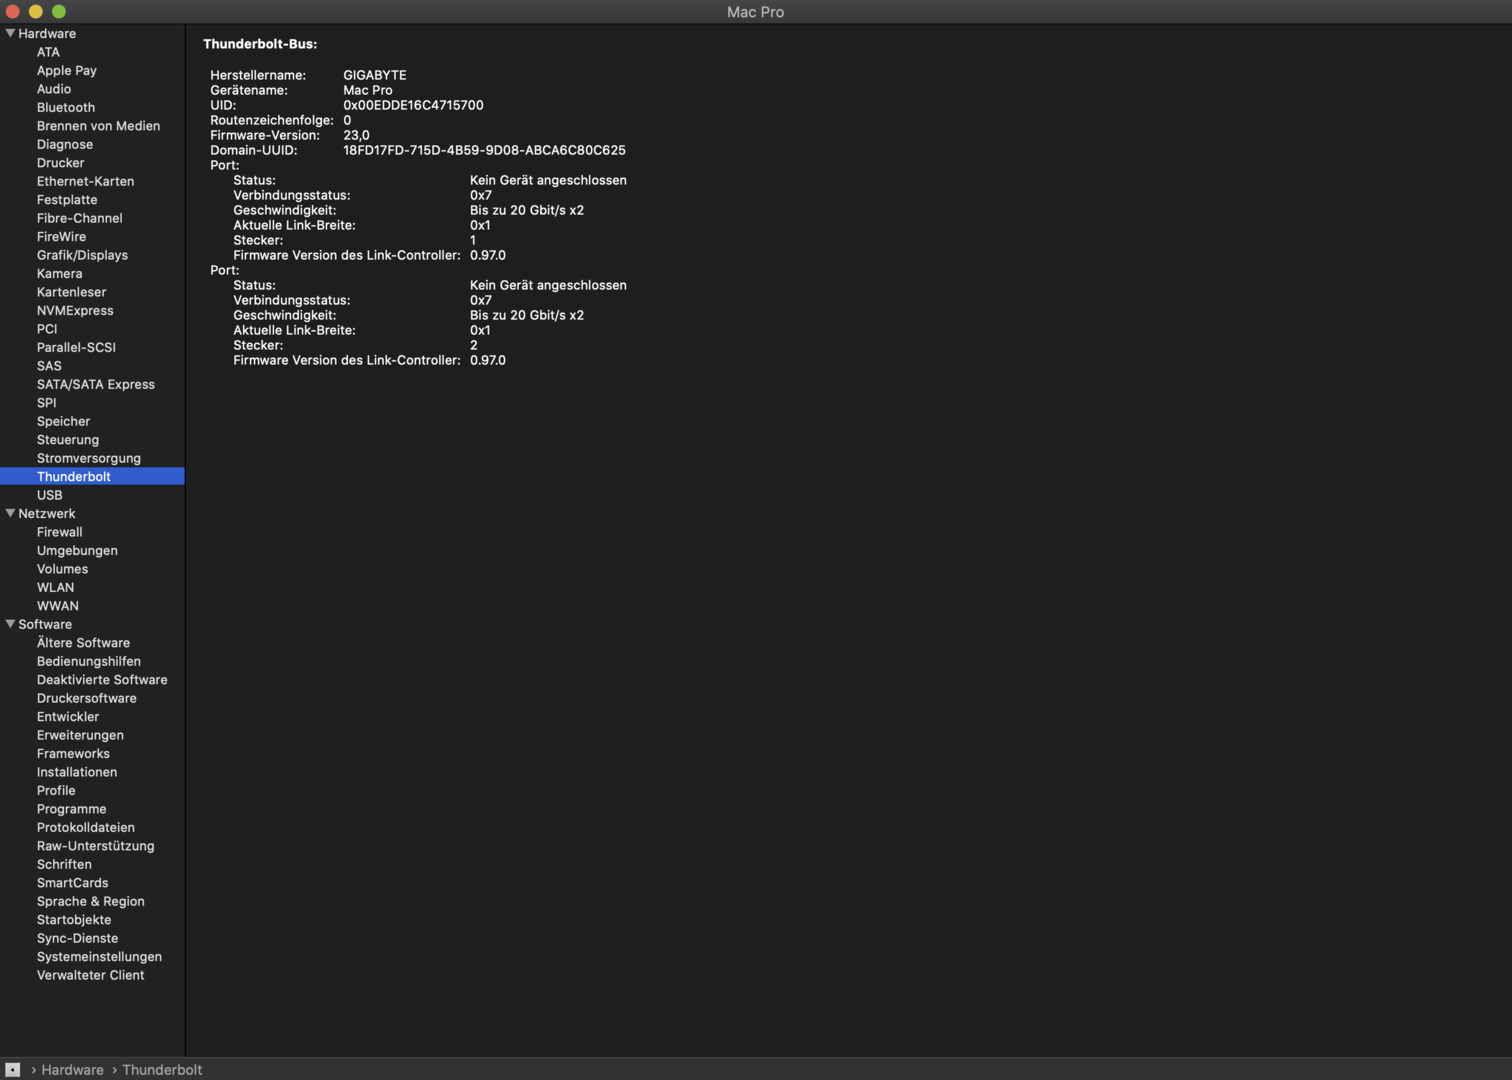1512x1080 pixels.
Task: Open the Profile entry
Action: tap(56, 791)
